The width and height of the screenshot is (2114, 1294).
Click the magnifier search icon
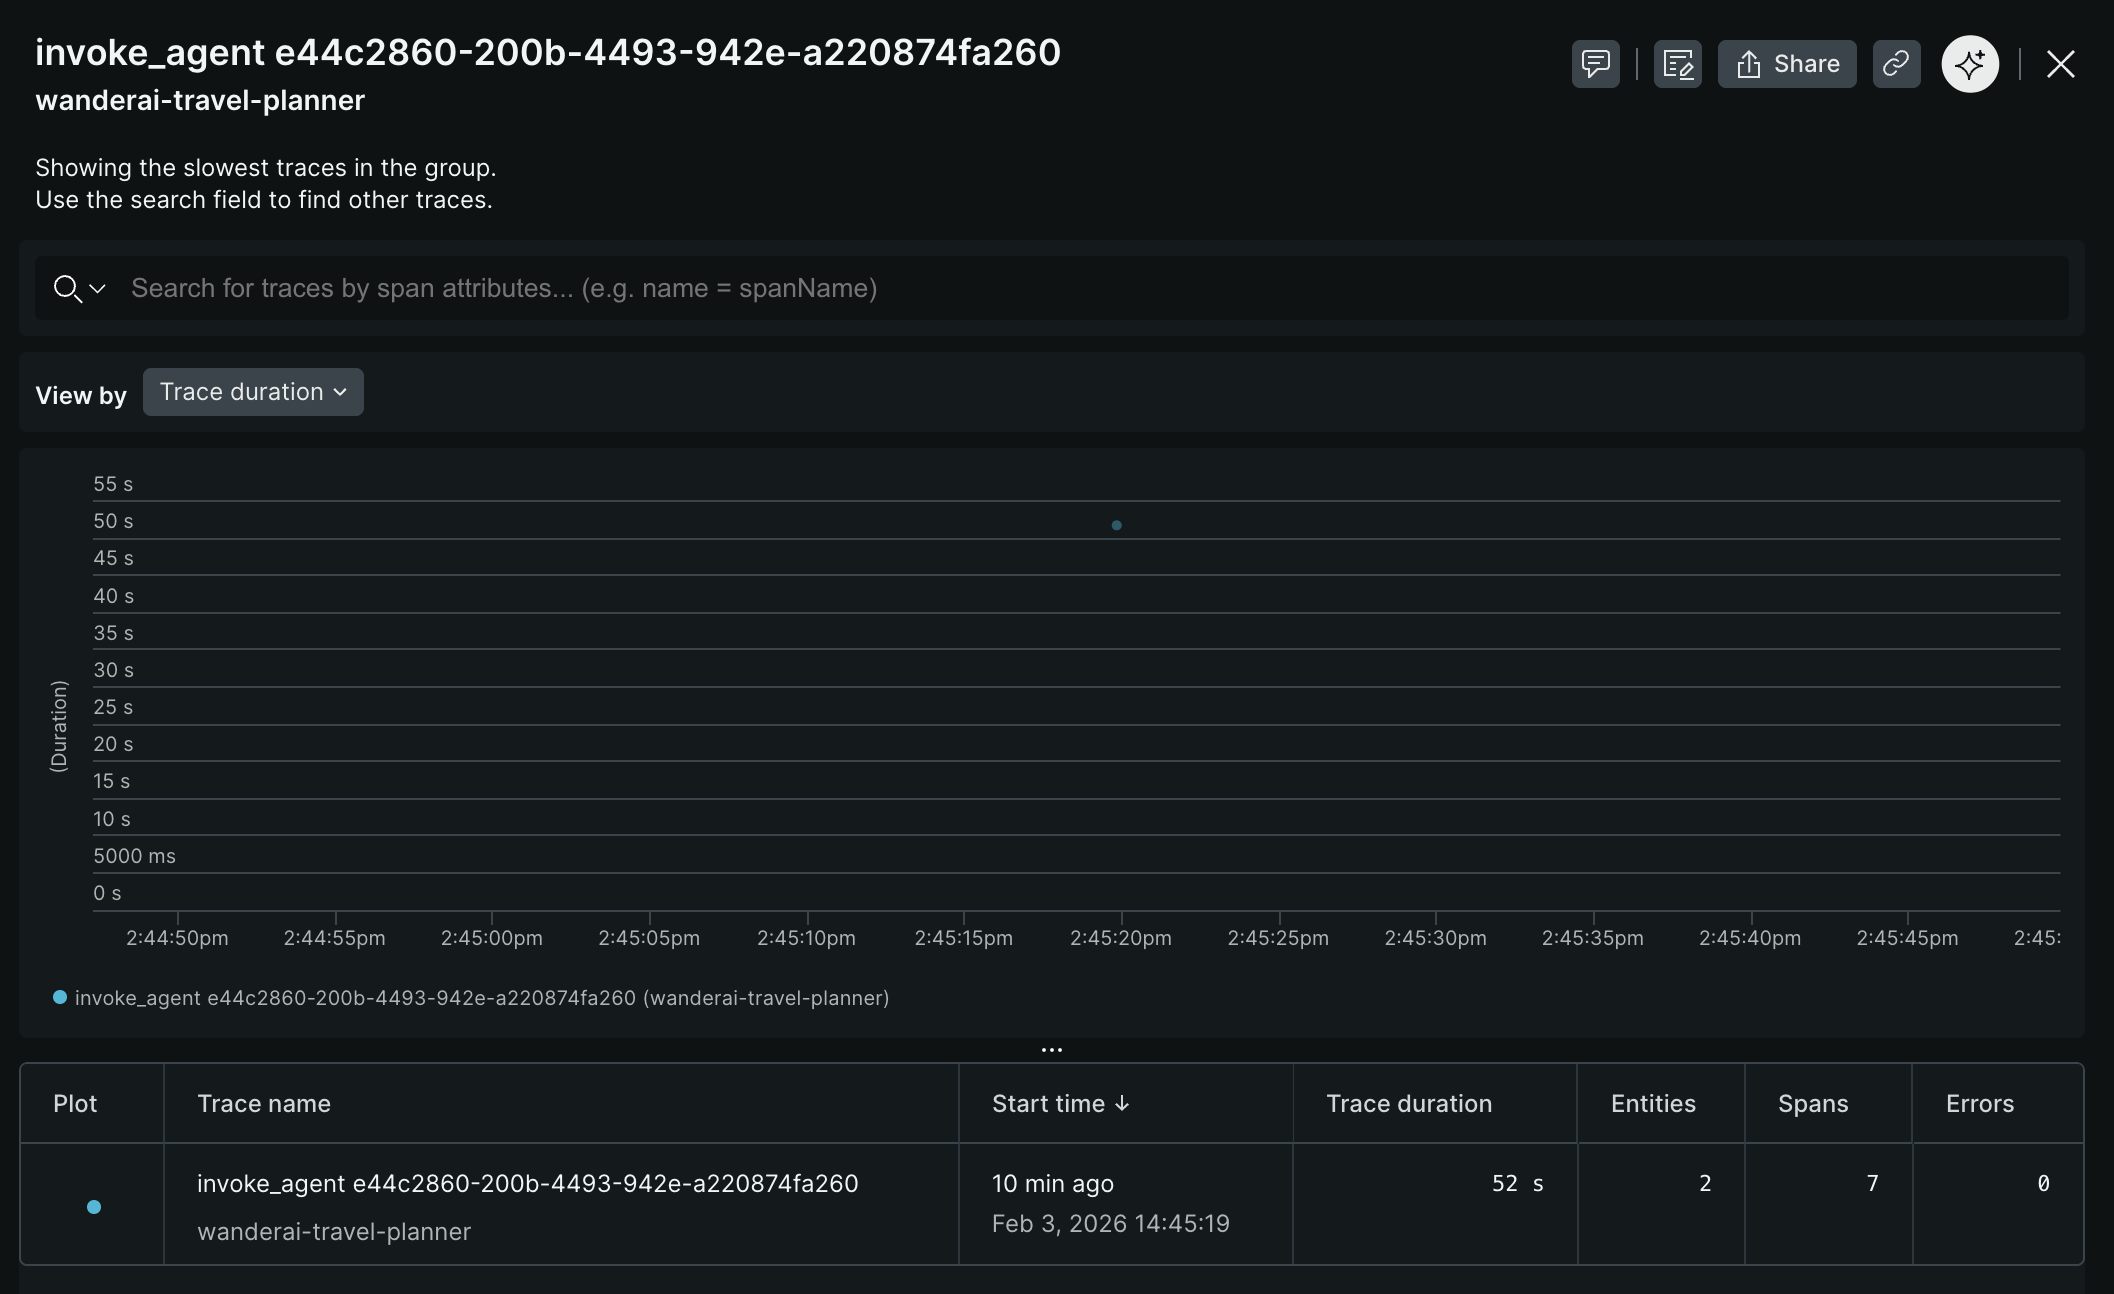click(67, 289)
